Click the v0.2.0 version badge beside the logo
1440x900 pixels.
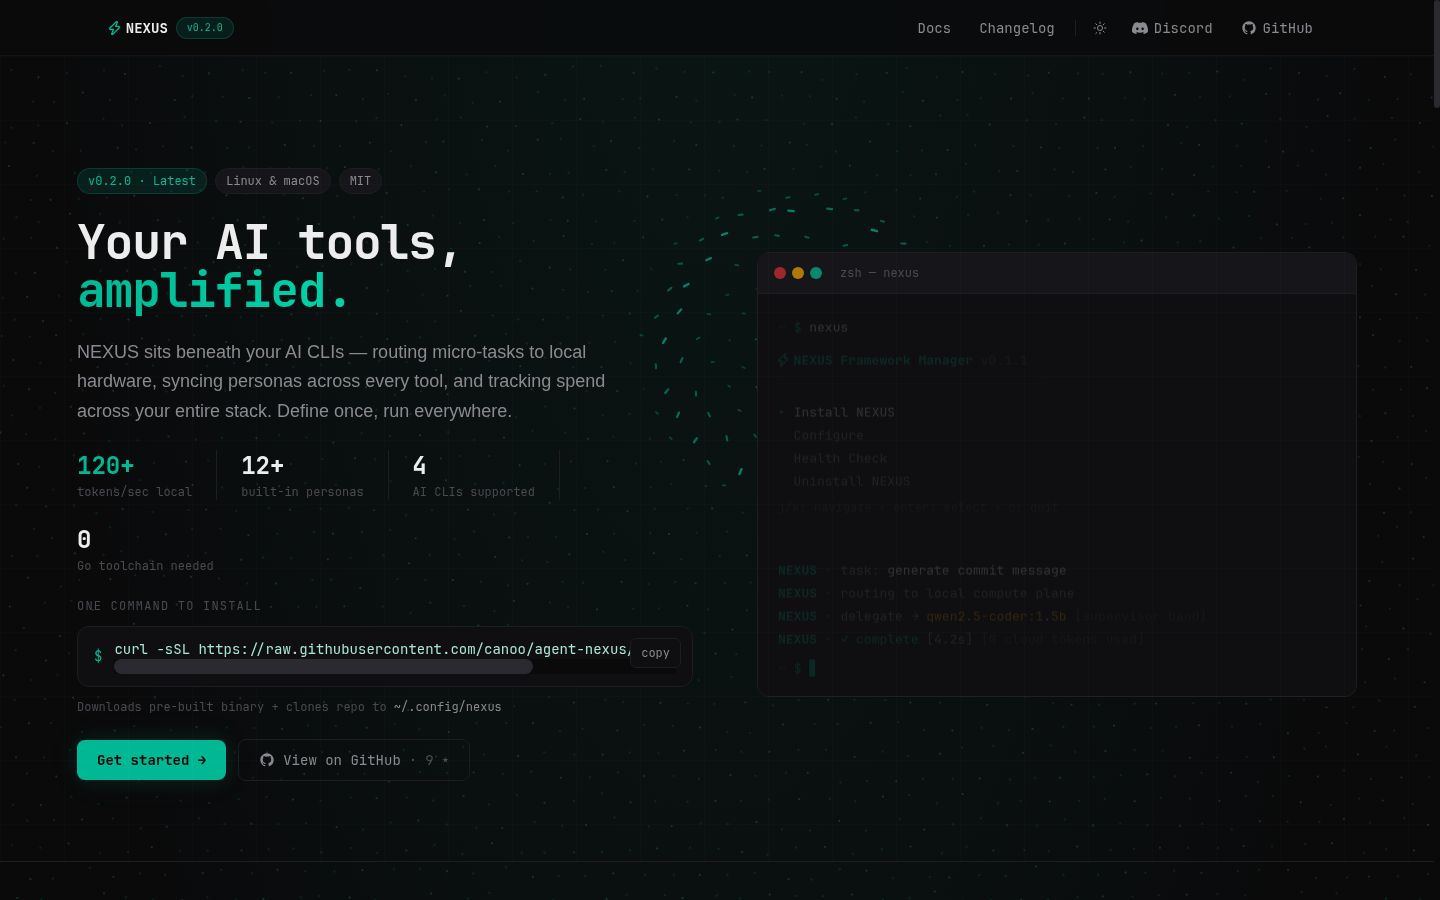pyautogui.click(x=205, y=28)
